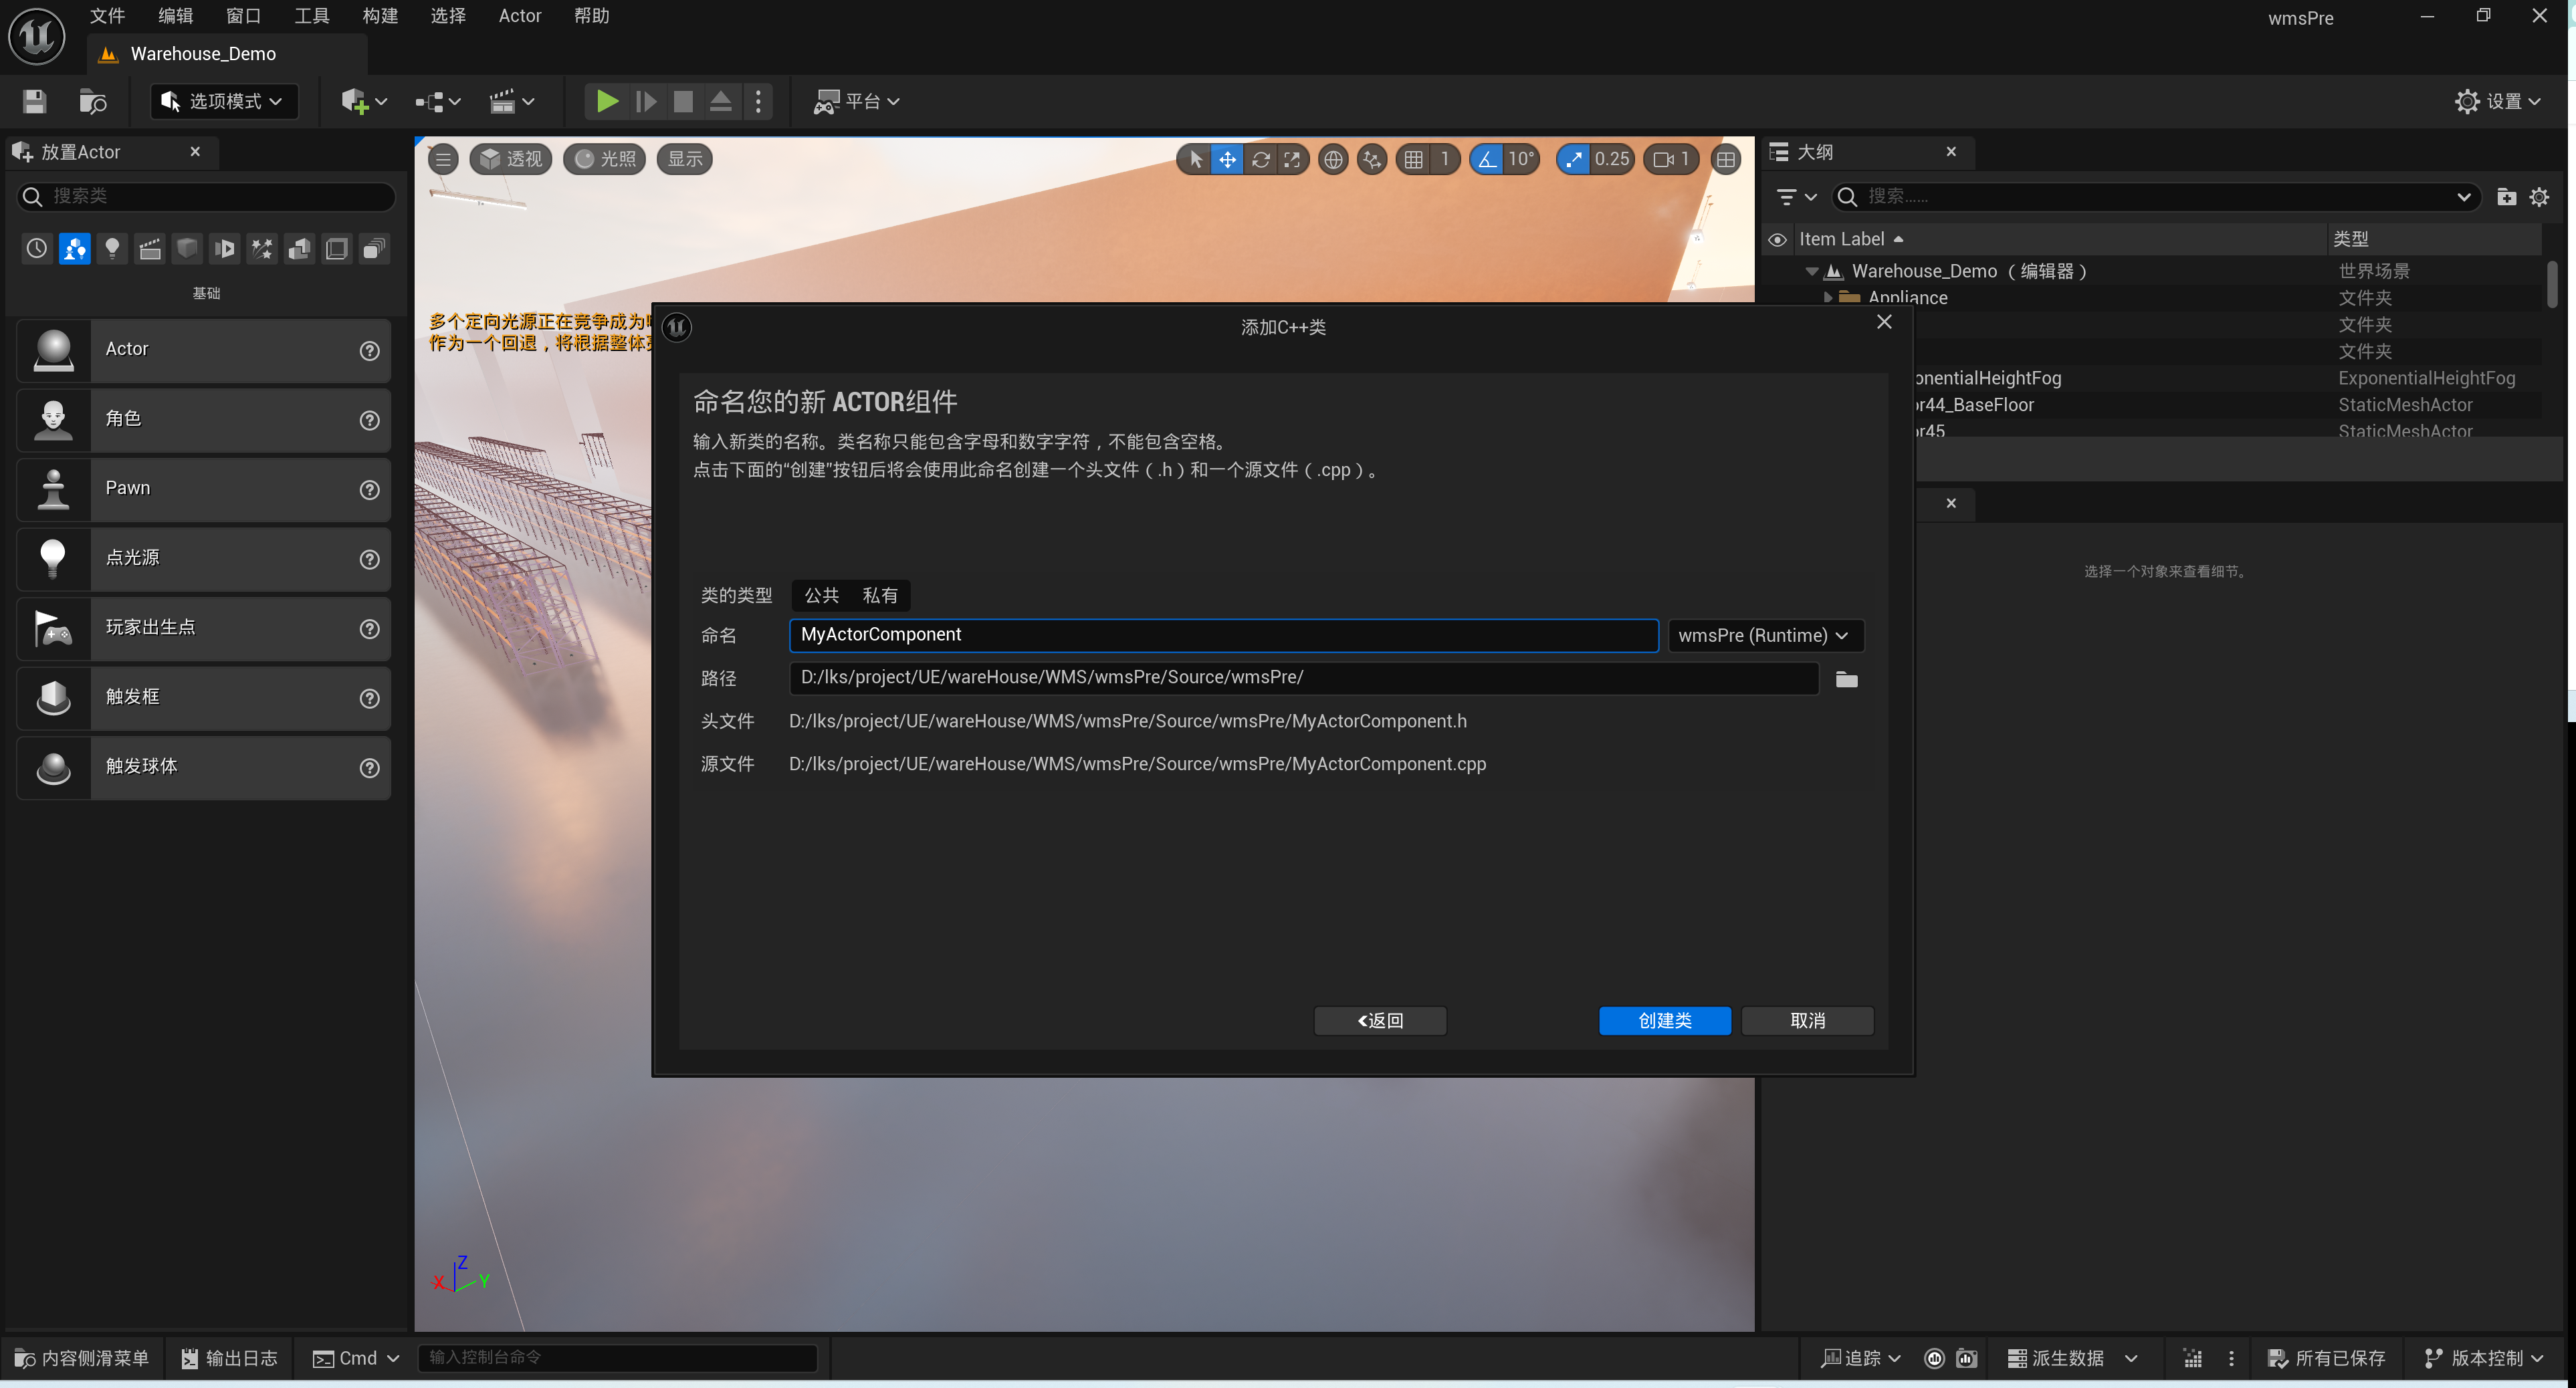This screenshot has width=2576, height=1388.
Task: Open the 构建 menu in menu bar
Action: tap(380, 16)
